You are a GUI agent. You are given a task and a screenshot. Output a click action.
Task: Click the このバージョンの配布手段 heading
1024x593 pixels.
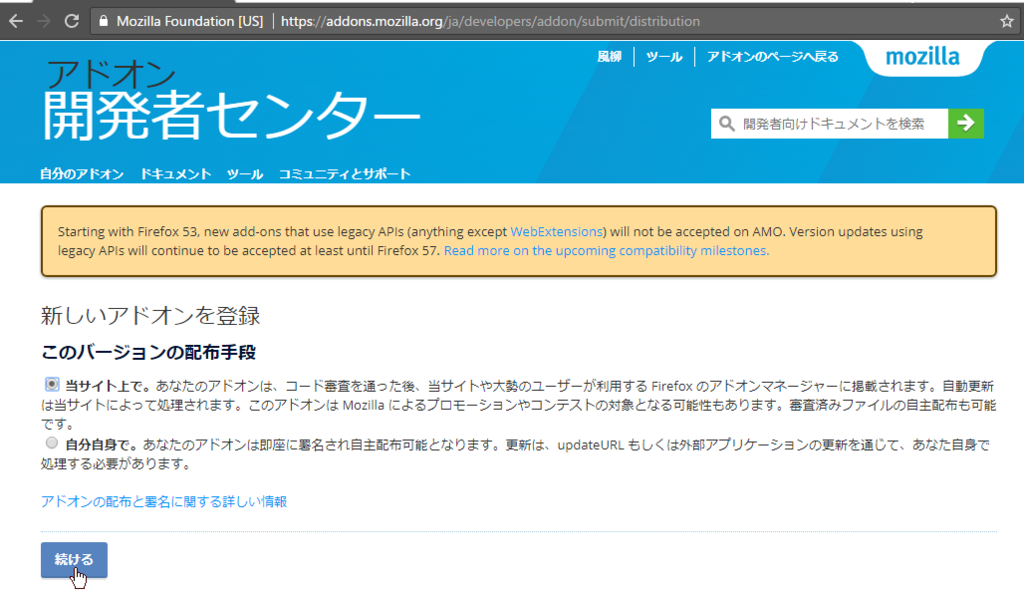[x=148, y=352]
